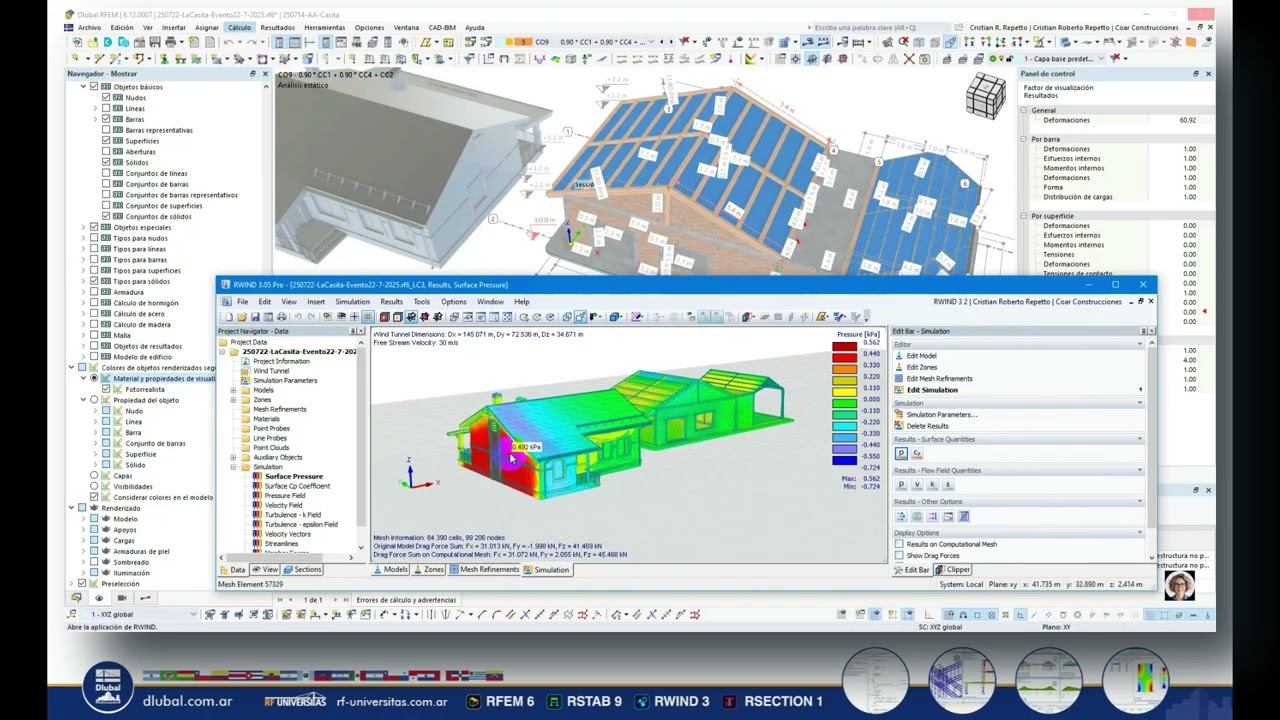
Task: Click the last icon in Results - Other Options
Action: (x=964, y=516)
